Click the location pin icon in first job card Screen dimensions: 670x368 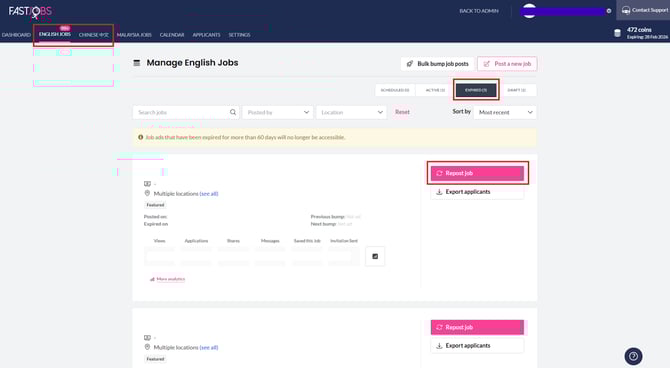(x=147, y=193)
